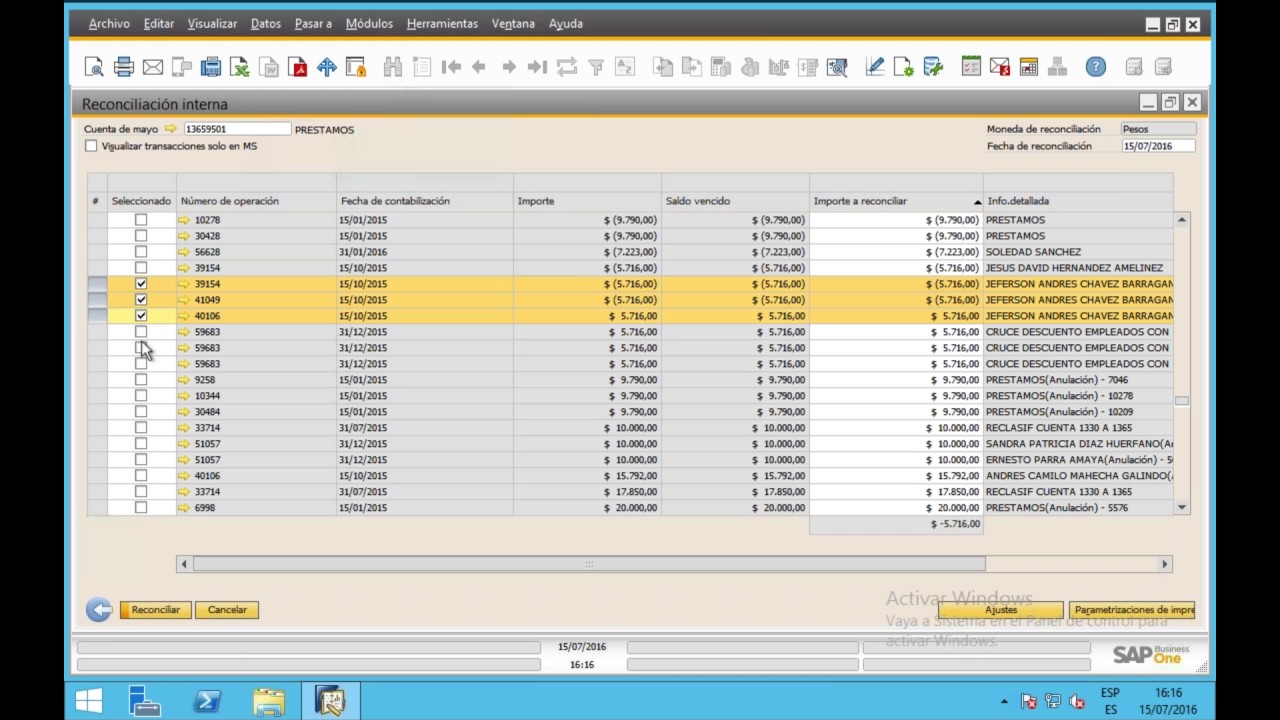
Task: Uncheck the selected operation 40106 JEFERSON row
Action: point(141,316)
